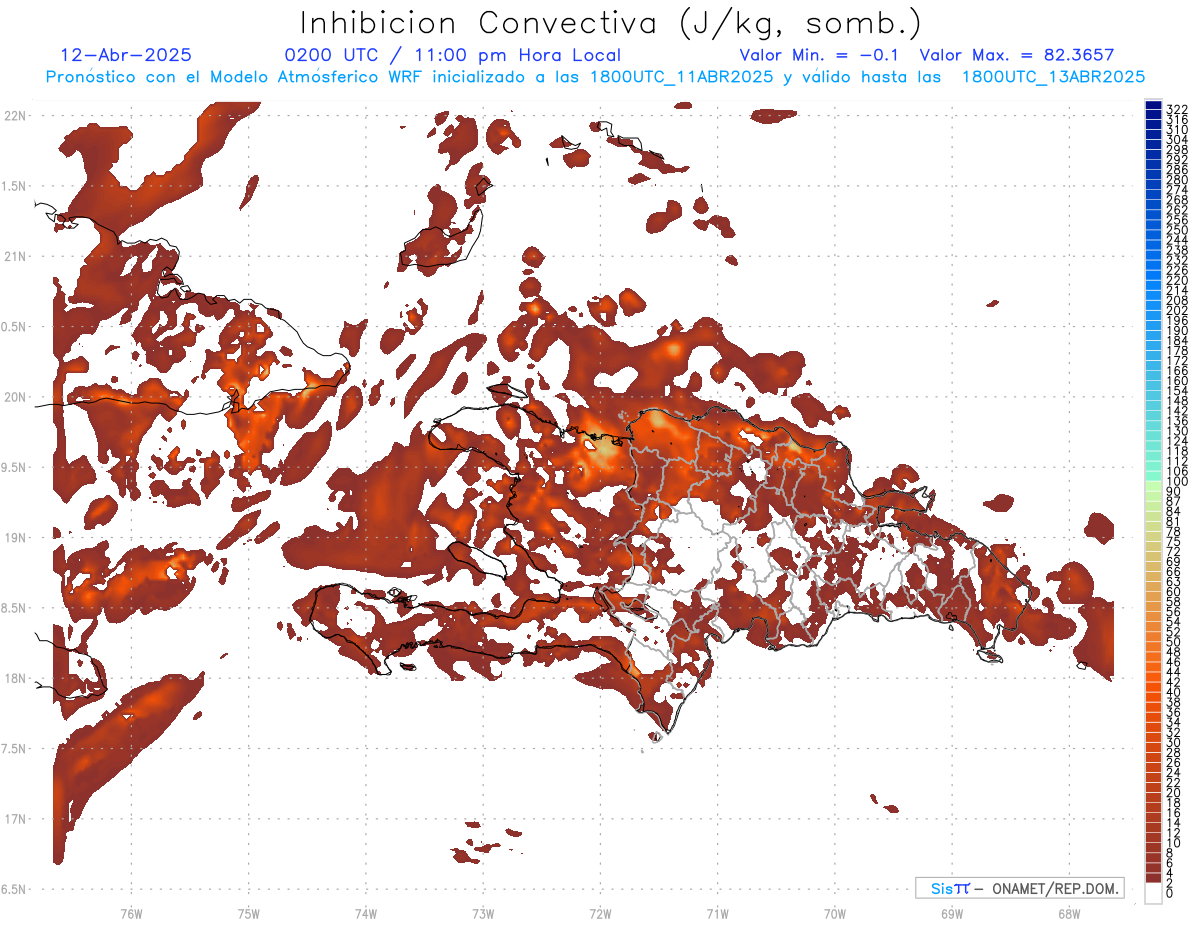Image resolution: width=1200 pixels, height=927 pixels.
Task: Select the date "12-Abr-2025"
Action: 126,56
